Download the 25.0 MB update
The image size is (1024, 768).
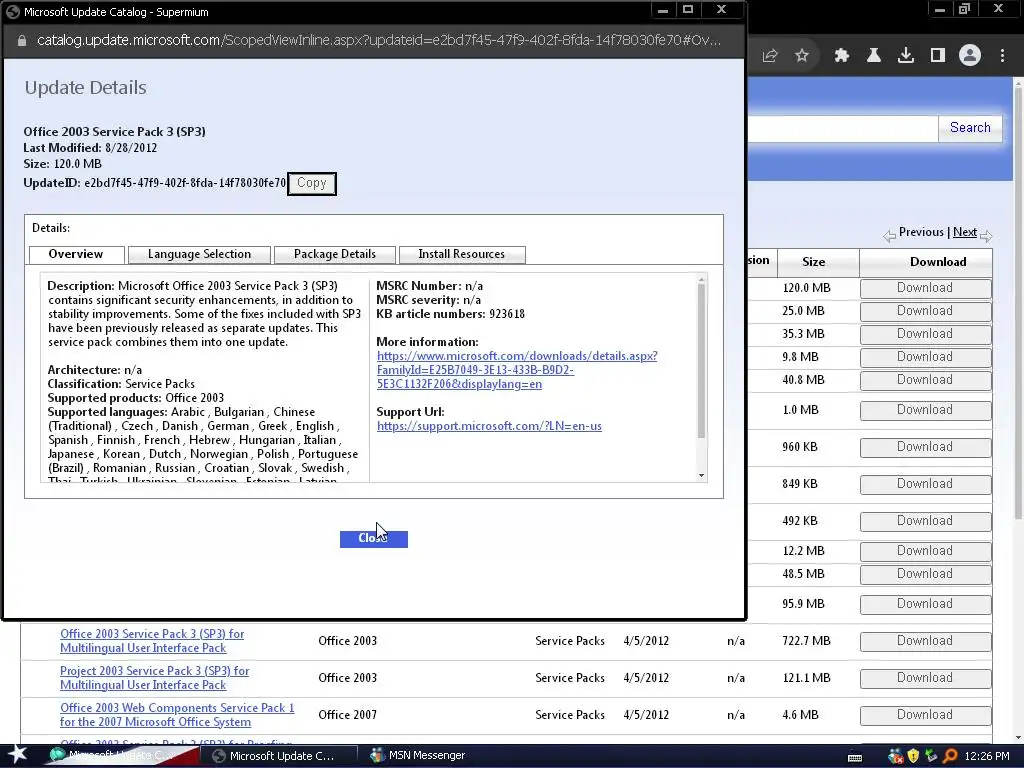coord(925,311)
